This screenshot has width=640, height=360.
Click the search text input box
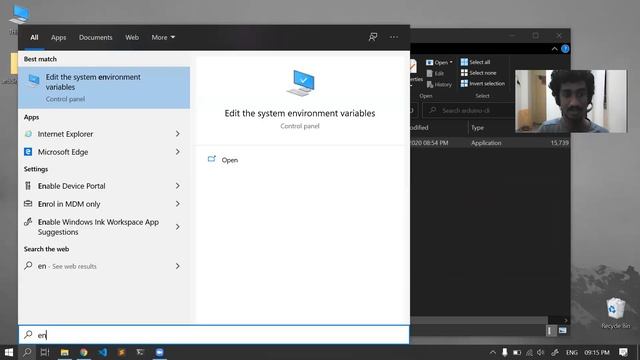[214, 335]
